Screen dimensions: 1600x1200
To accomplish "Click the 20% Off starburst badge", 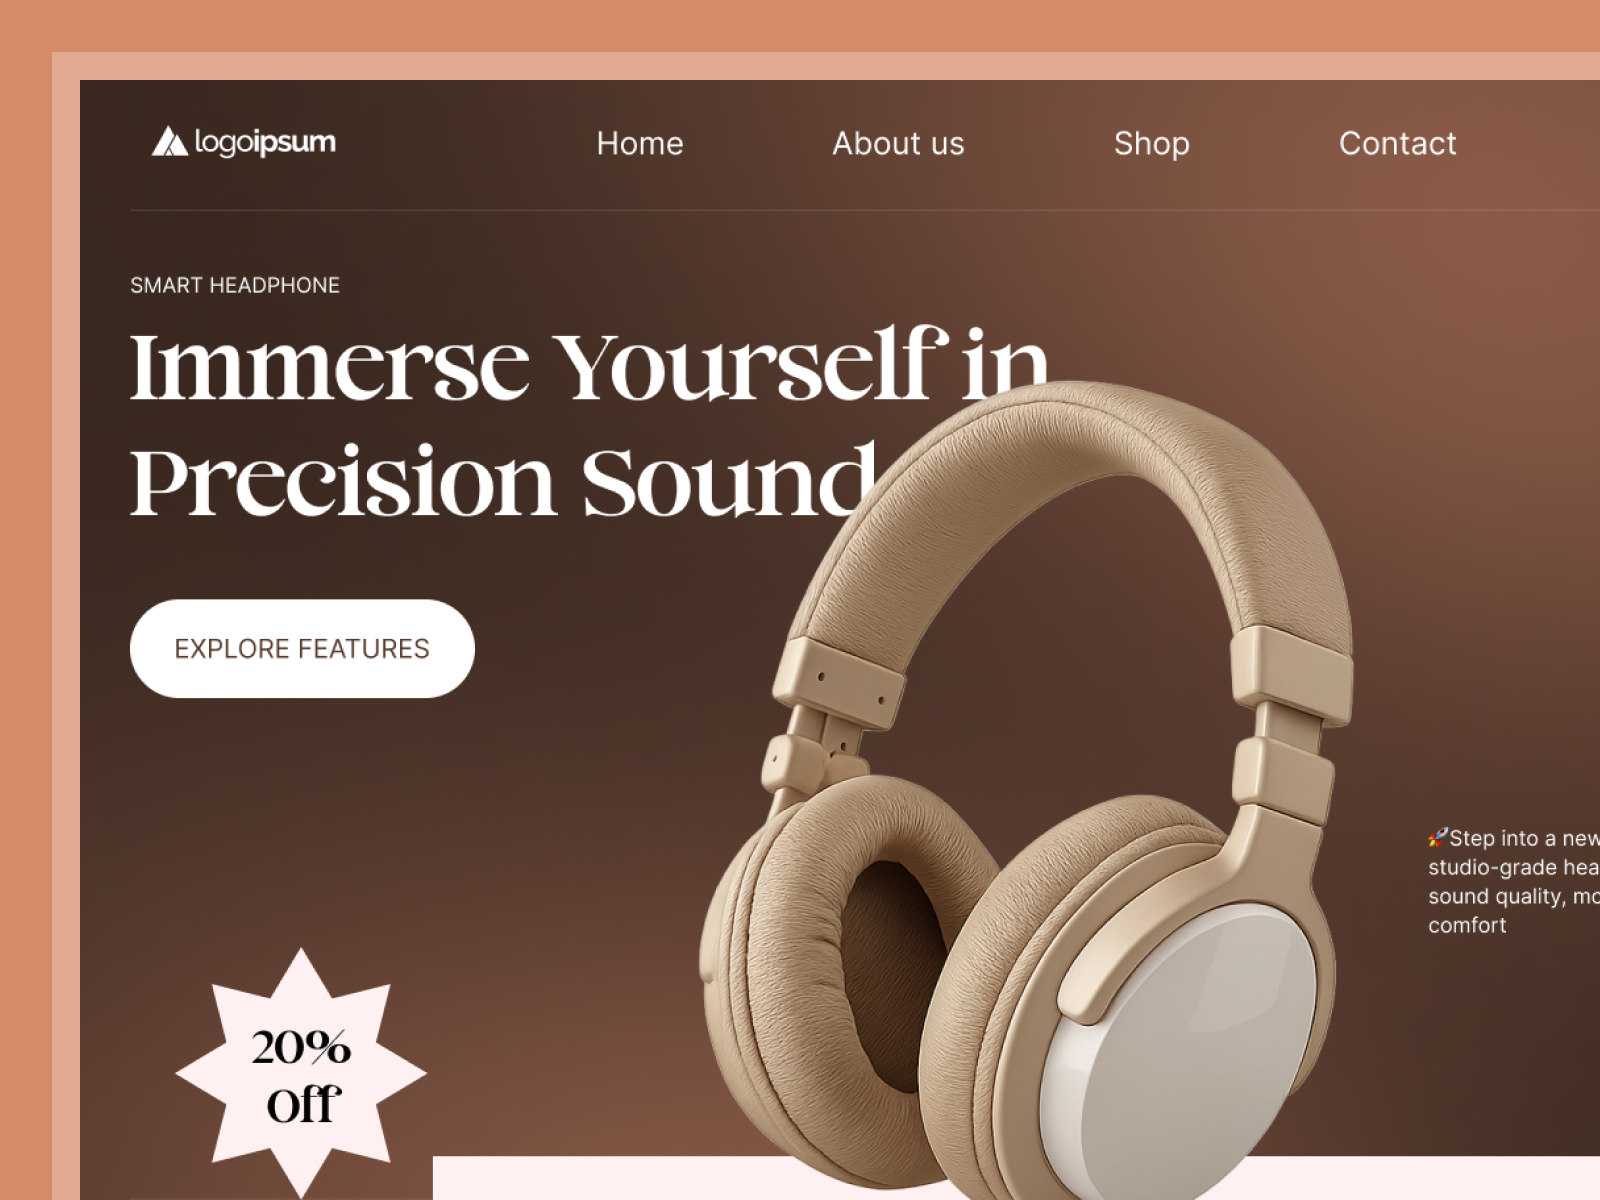I will click(301, 1073).
